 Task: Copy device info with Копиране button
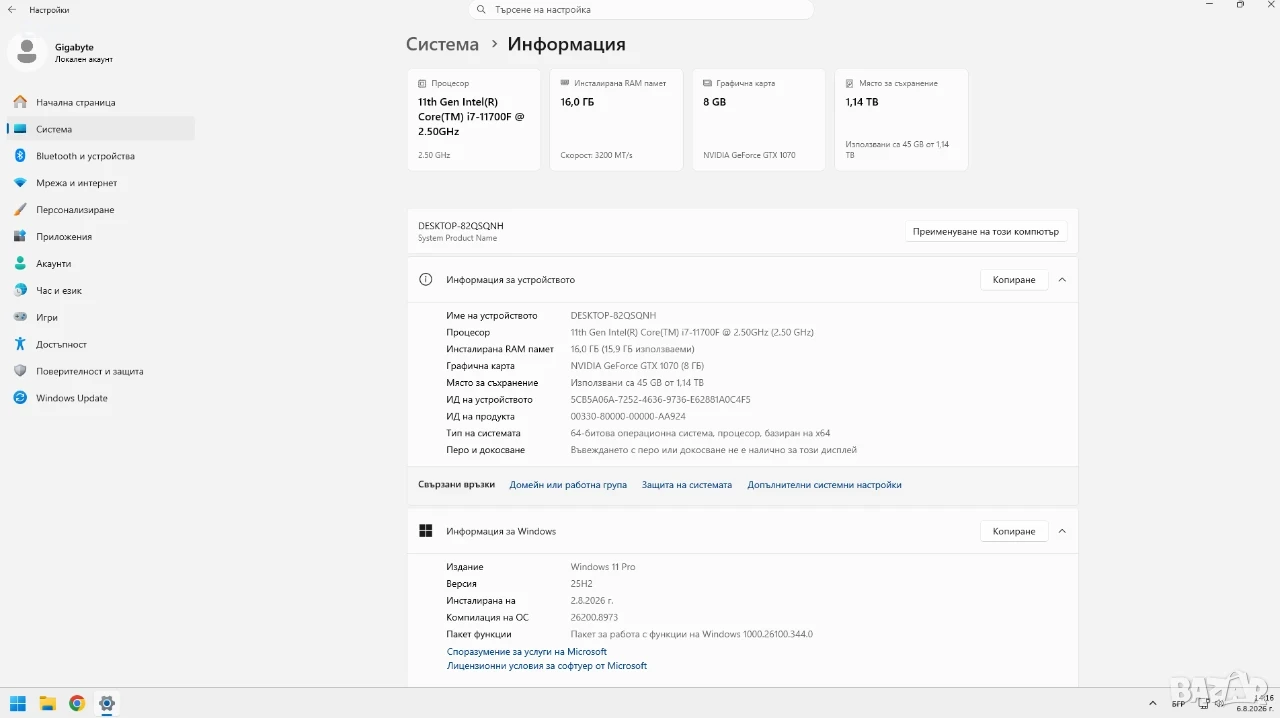tap(1014, 280)
